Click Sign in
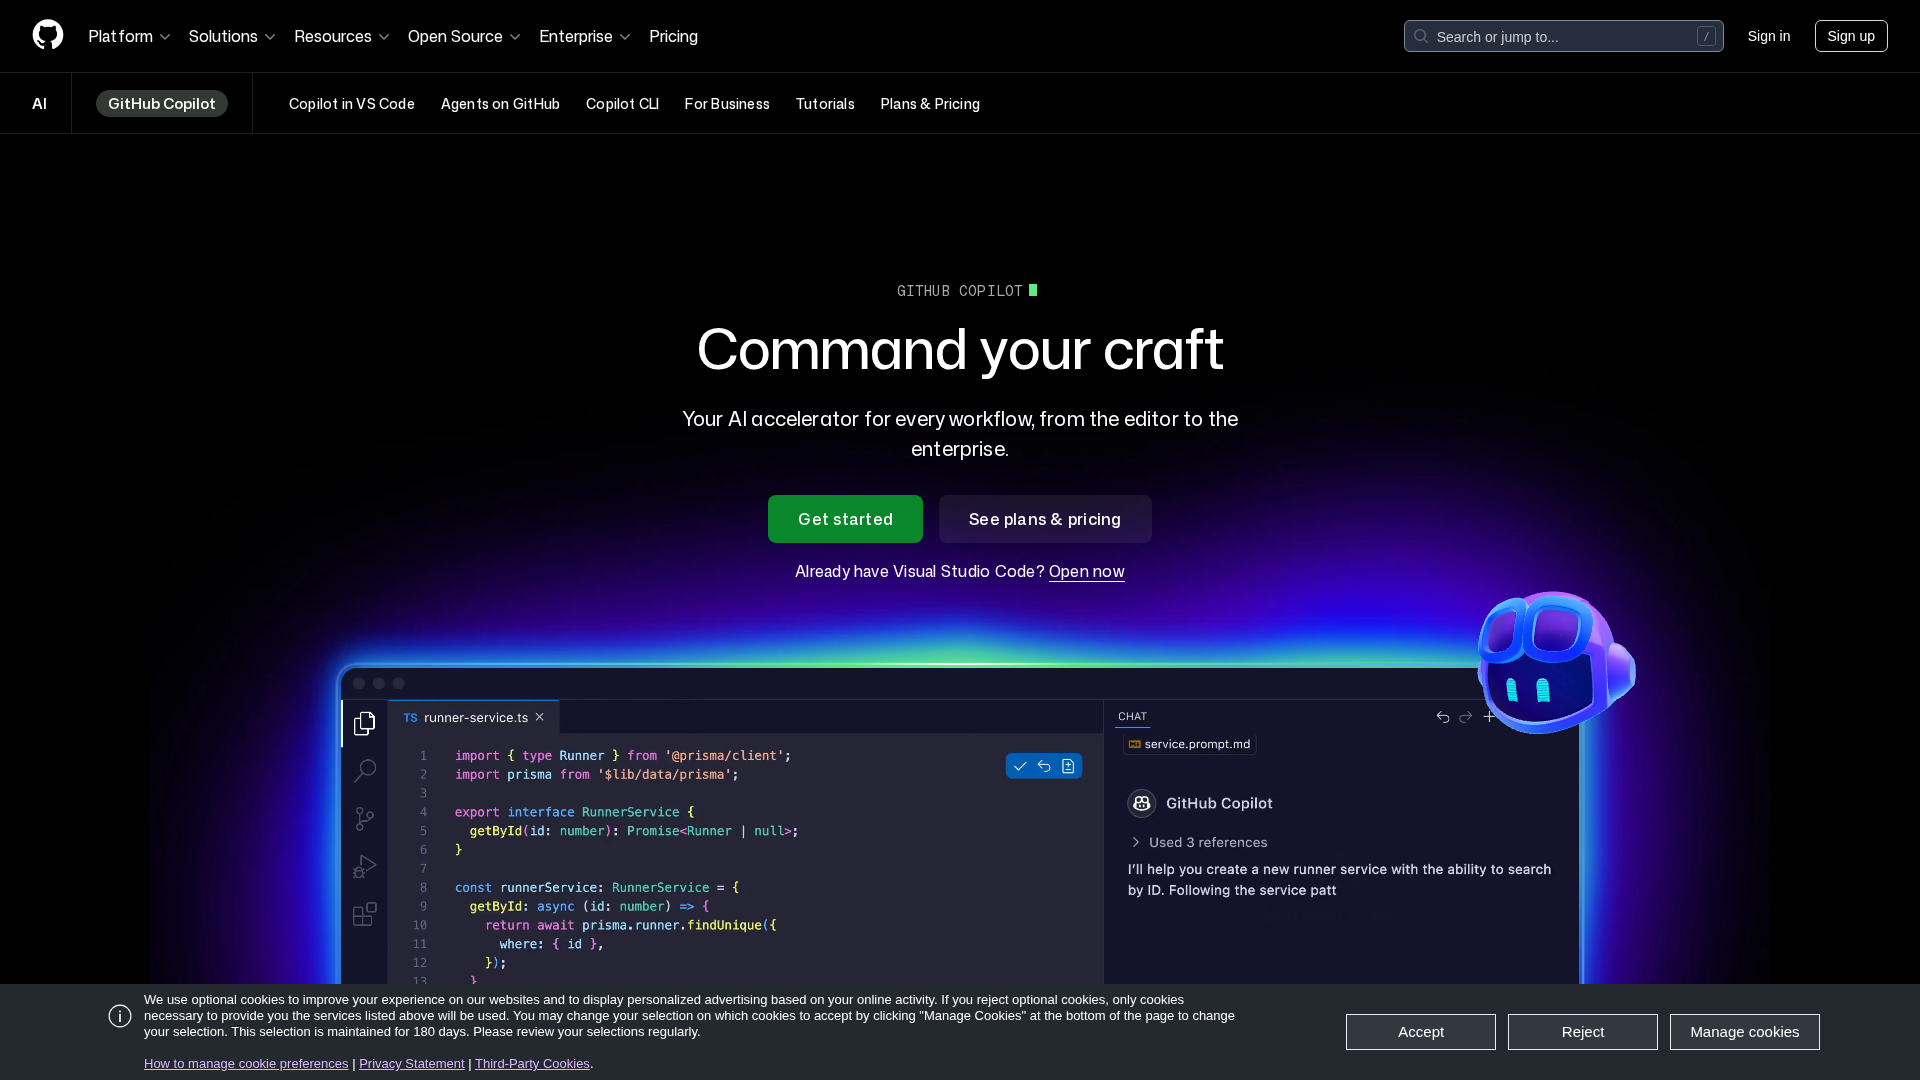 [1769, 36]
